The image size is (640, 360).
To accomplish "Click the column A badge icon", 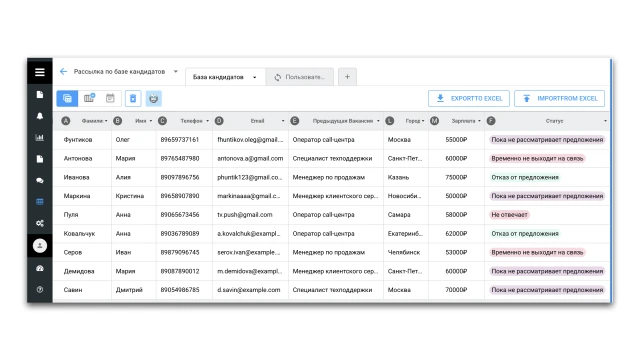I will [66, 121].
